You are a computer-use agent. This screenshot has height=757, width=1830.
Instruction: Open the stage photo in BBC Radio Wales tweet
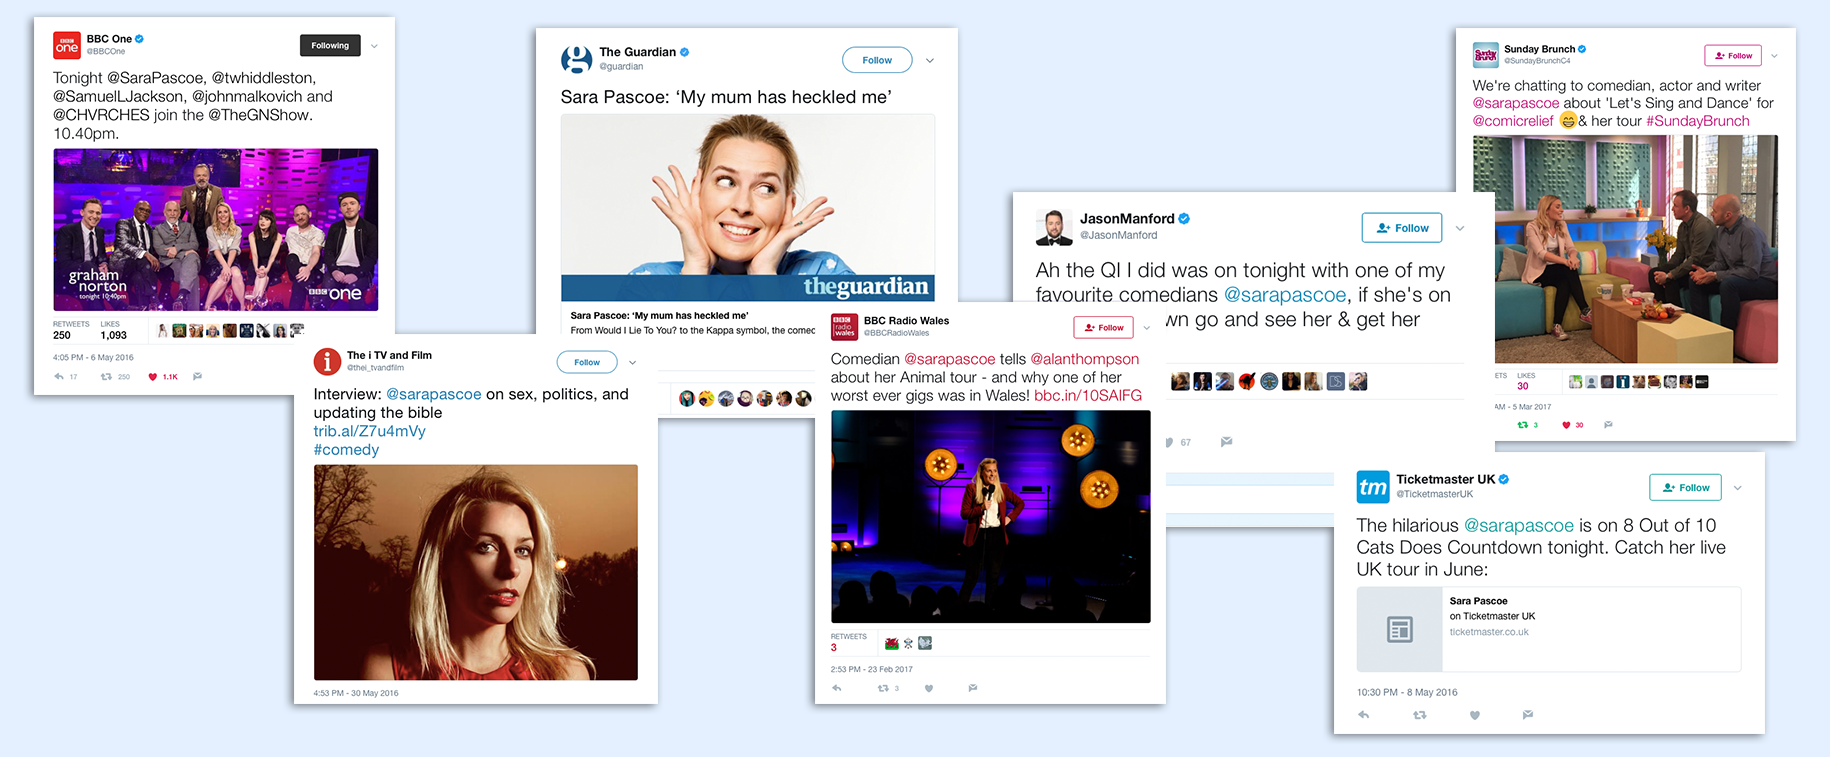(991, 517)
